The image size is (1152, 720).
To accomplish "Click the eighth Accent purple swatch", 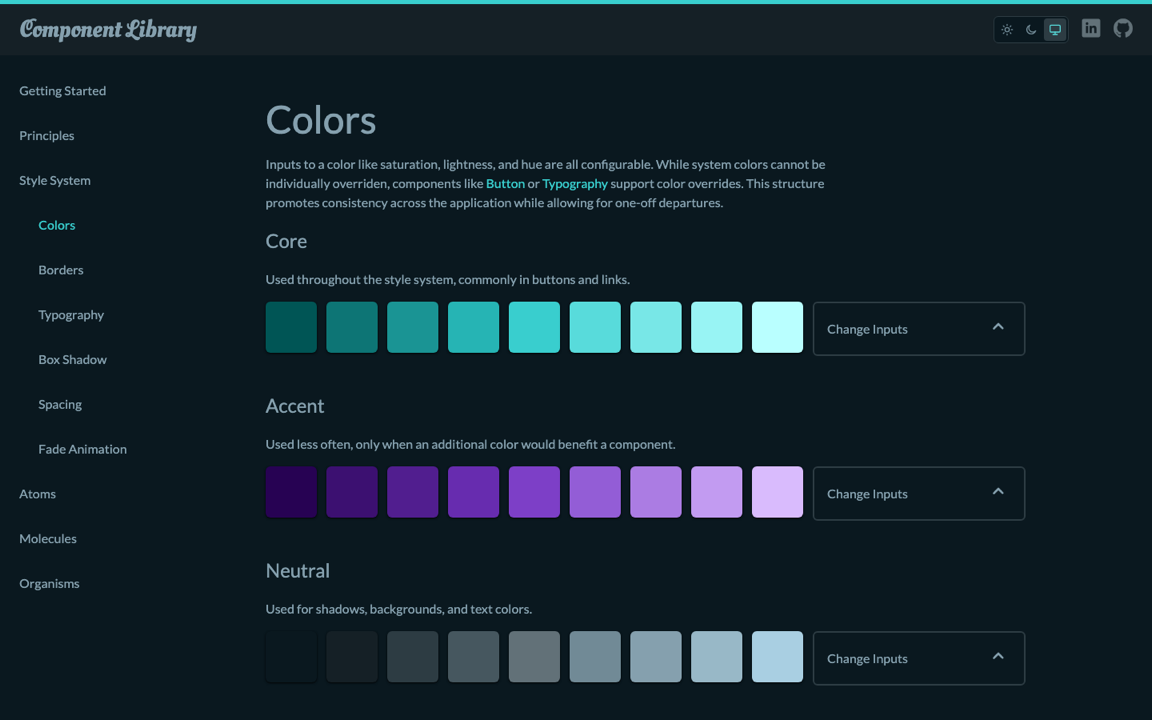I will coord(716,492).
